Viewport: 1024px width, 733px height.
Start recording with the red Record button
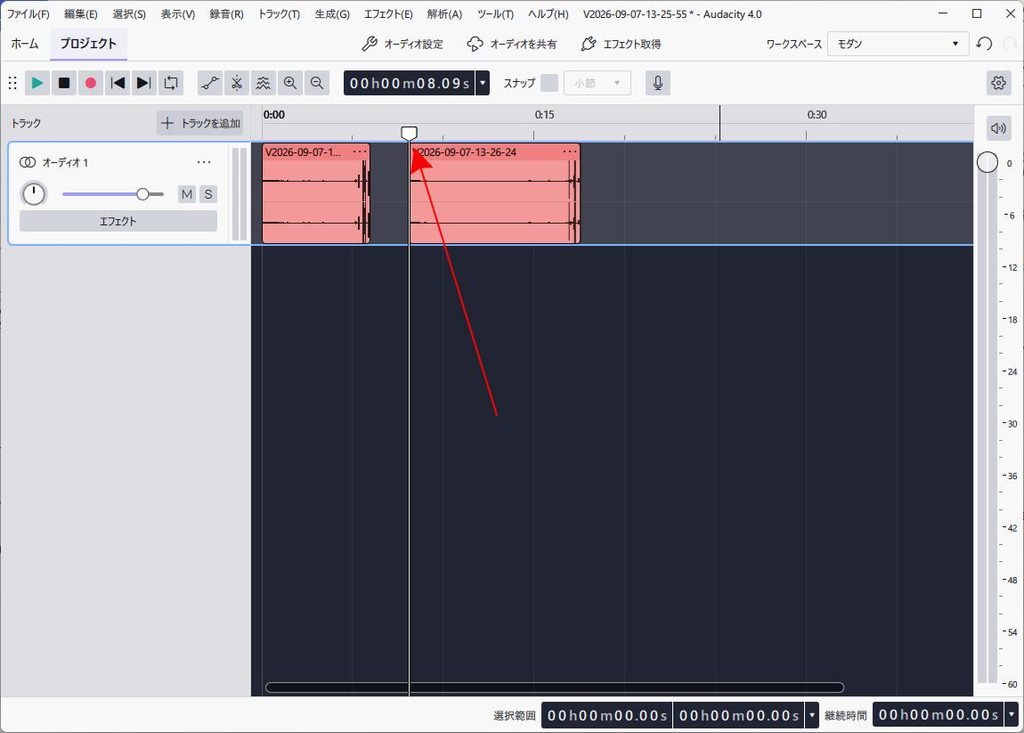pos(91,83)
